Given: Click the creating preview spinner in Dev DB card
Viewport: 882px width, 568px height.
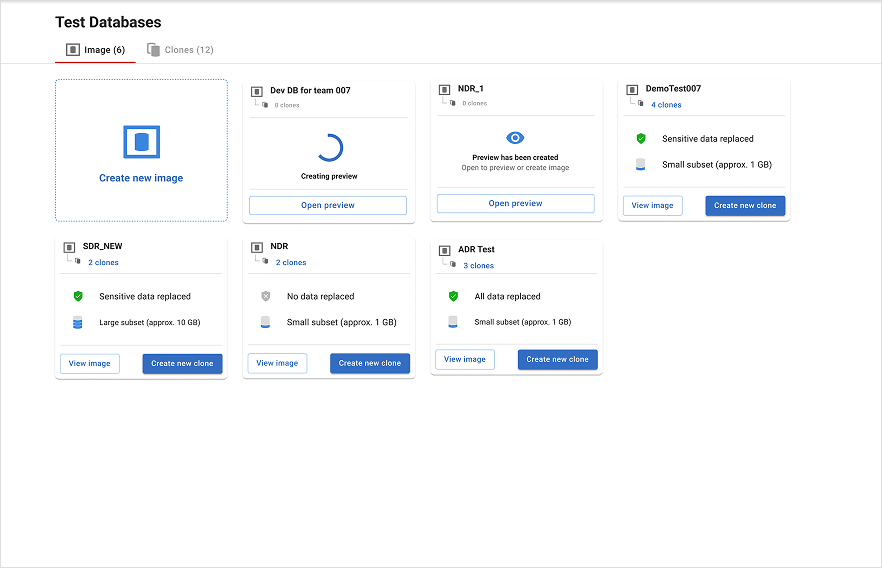Looking at the screenshot, I should 329,148.
